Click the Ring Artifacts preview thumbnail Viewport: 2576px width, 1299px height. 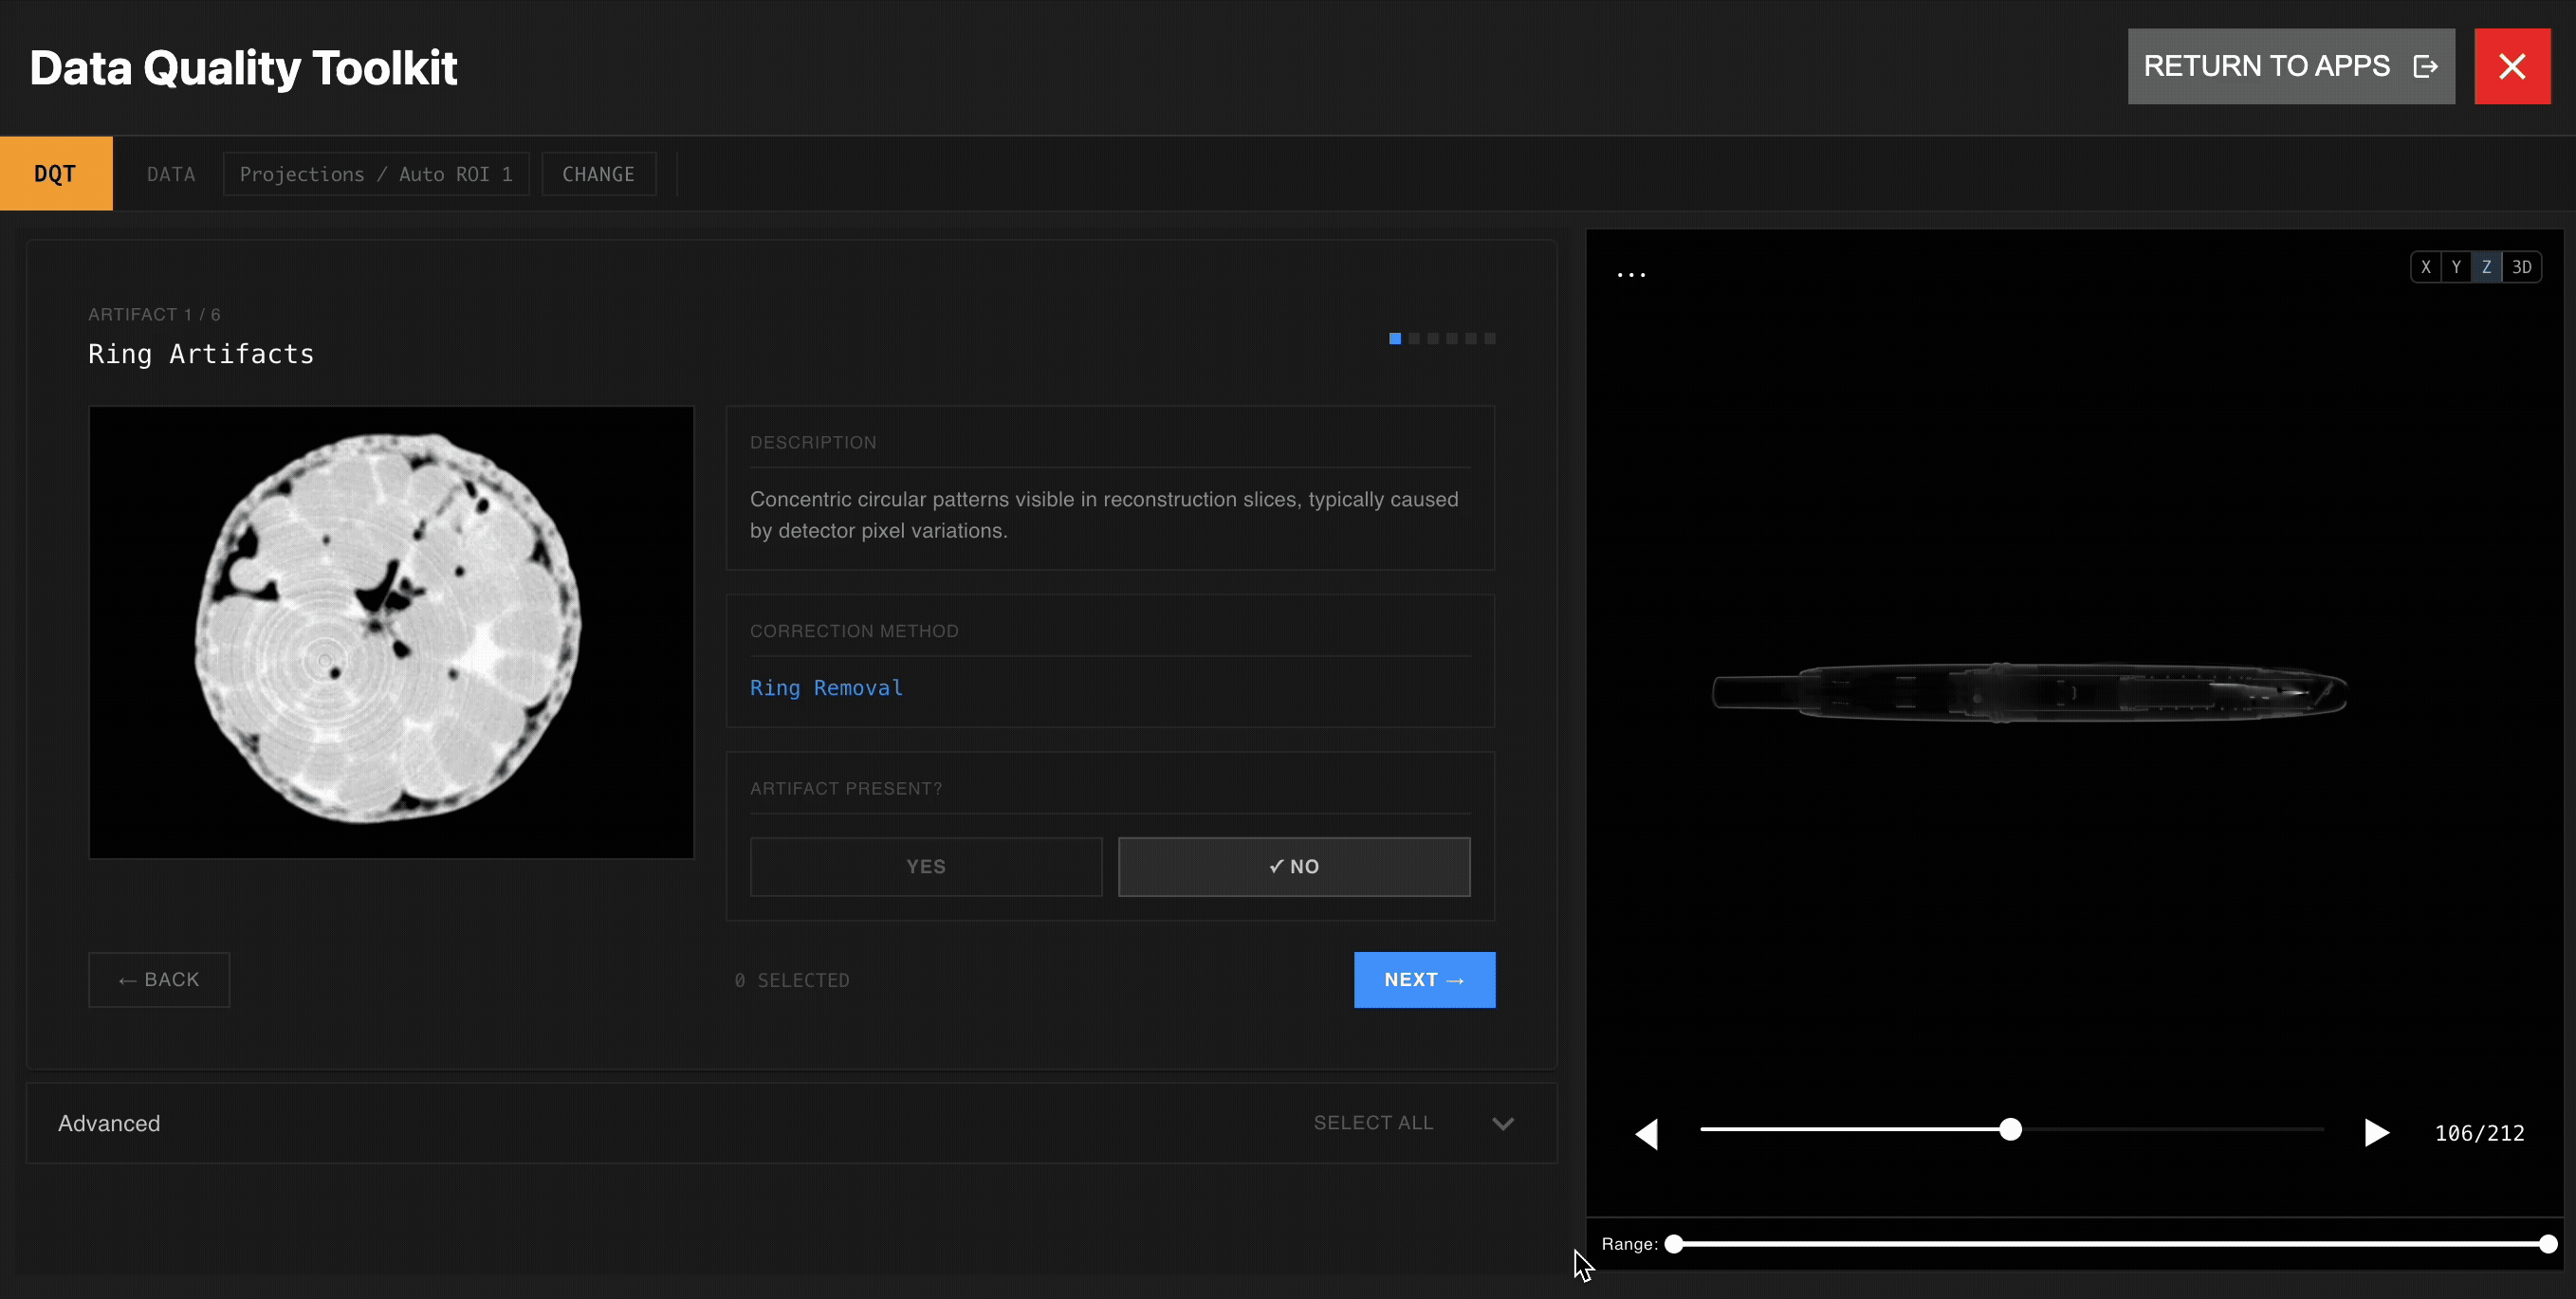click(x=390, y=632)
